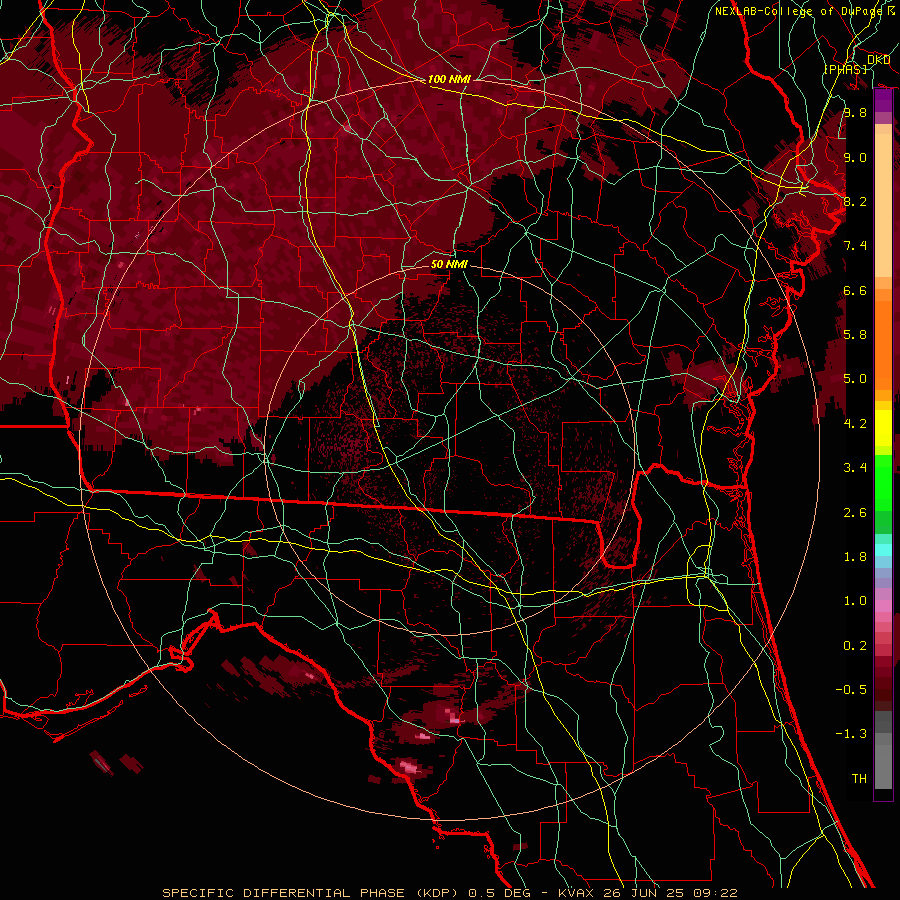Click the purple swatch atop the color scale
The image size is (900, 900).
coord(883,101)
